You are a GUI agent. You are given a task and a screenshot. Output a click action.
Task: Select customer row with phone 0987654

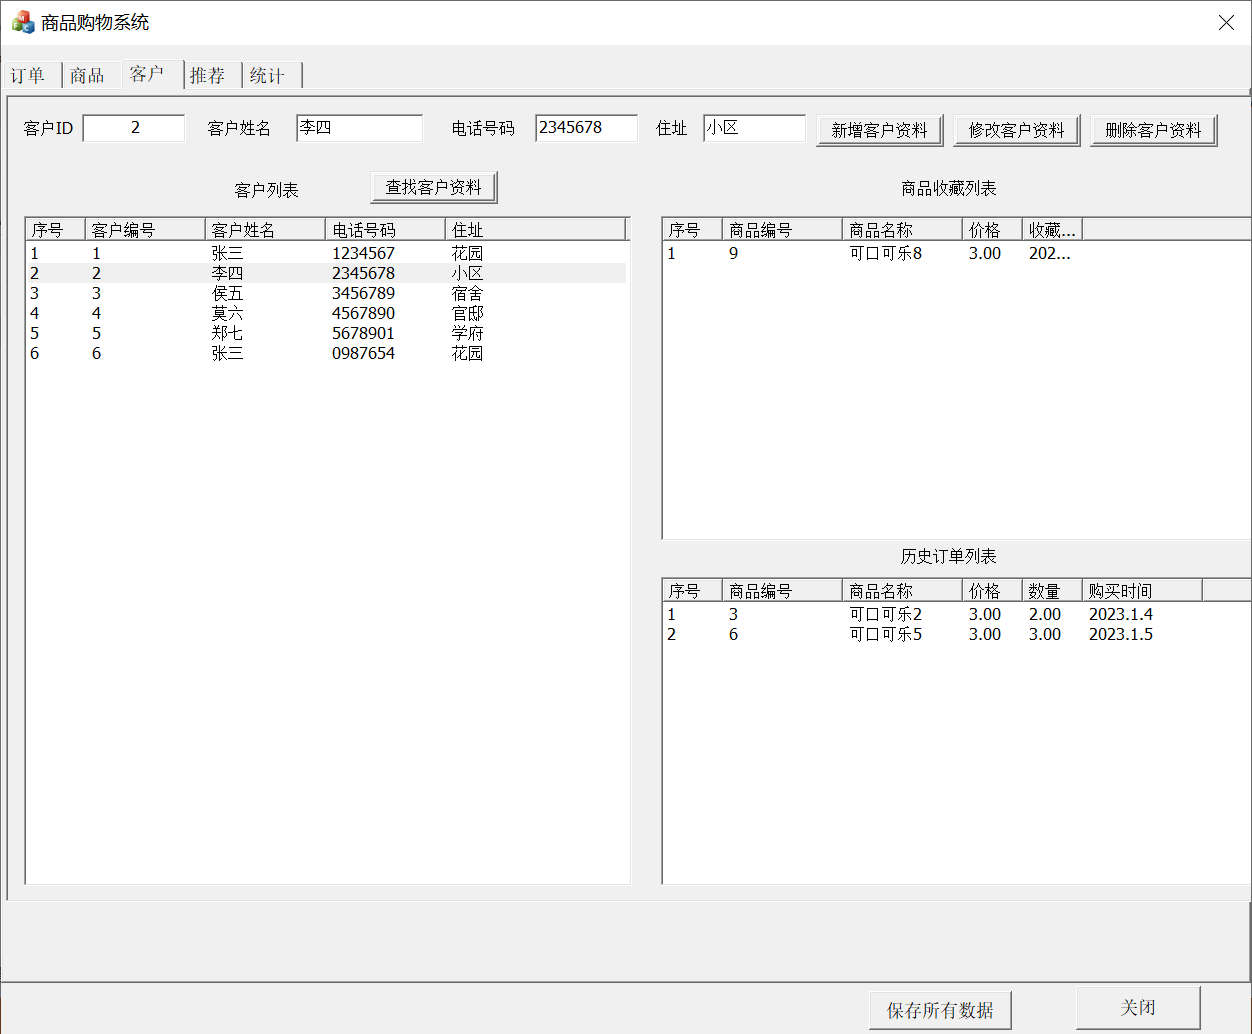(326, 353)
